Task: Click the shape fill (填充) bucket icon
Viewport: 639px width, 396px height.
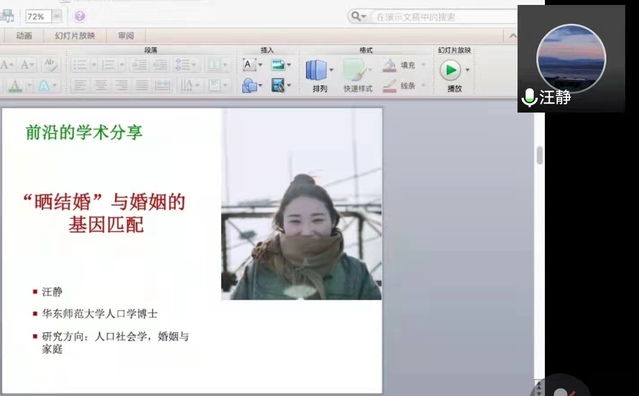Action: [390, 65]
